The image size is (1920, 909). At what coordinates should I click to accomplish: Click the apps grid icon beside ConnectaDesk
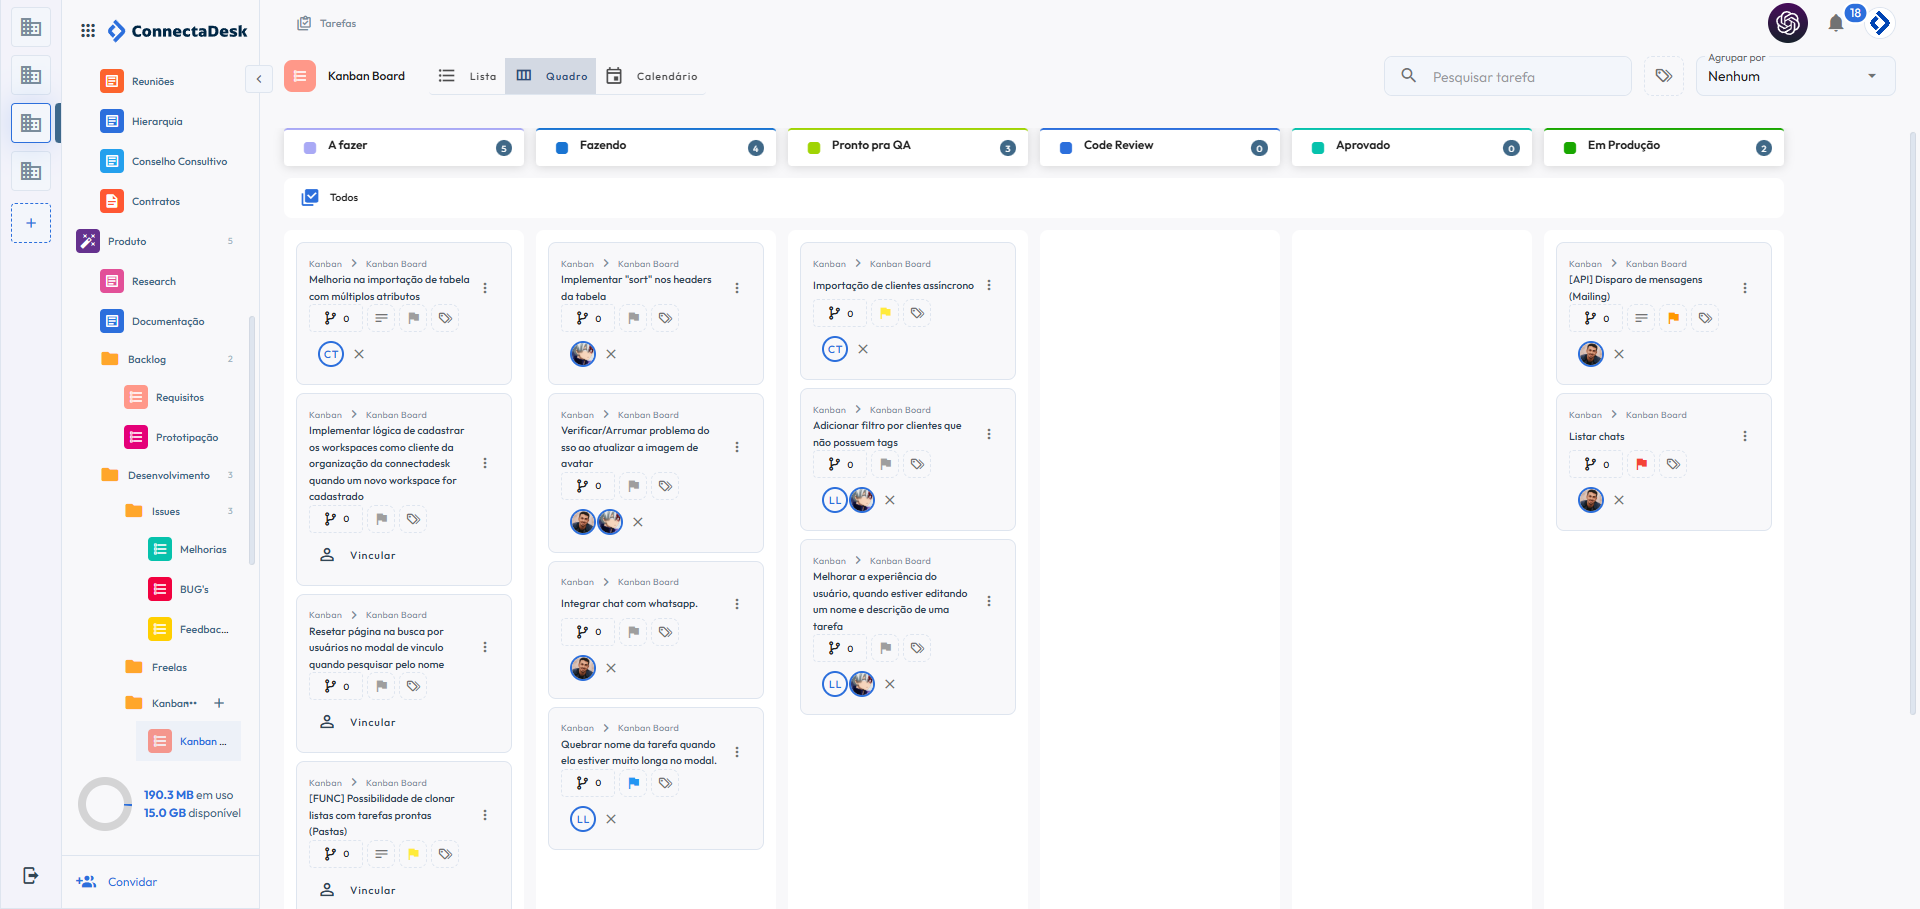(x=88, y=31)
